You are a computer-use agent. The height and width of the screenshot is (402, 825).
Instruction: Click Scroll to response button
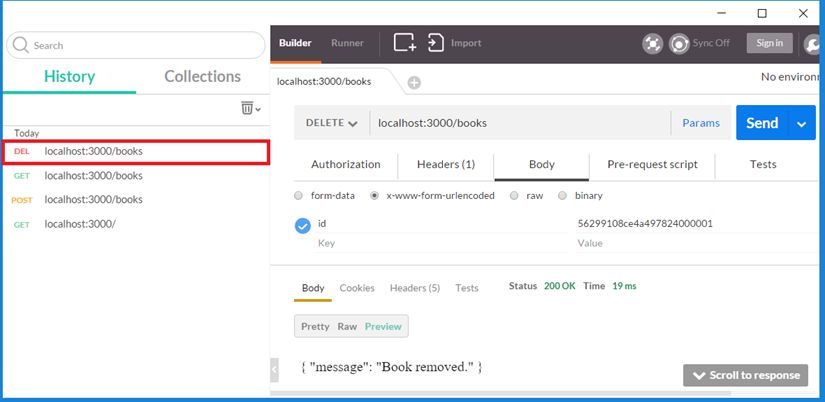click(746, 375)
